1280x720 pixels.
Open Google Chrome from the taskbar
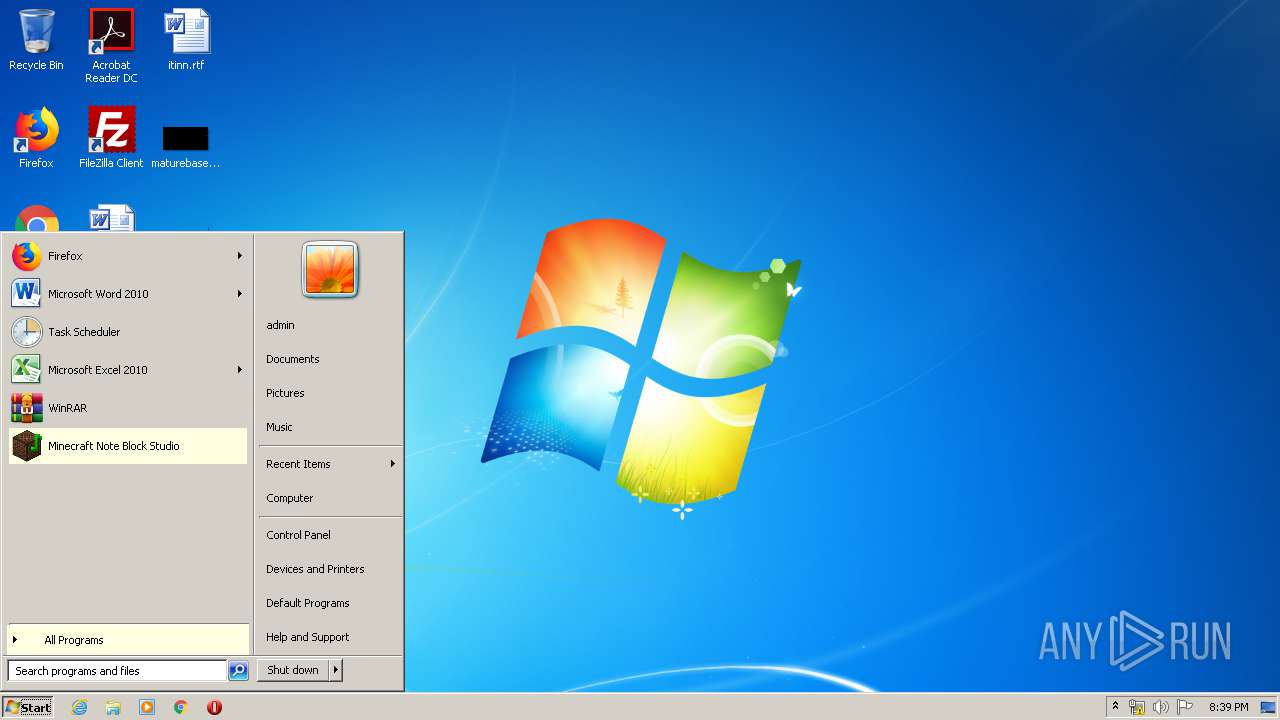[x=181, y=707]
